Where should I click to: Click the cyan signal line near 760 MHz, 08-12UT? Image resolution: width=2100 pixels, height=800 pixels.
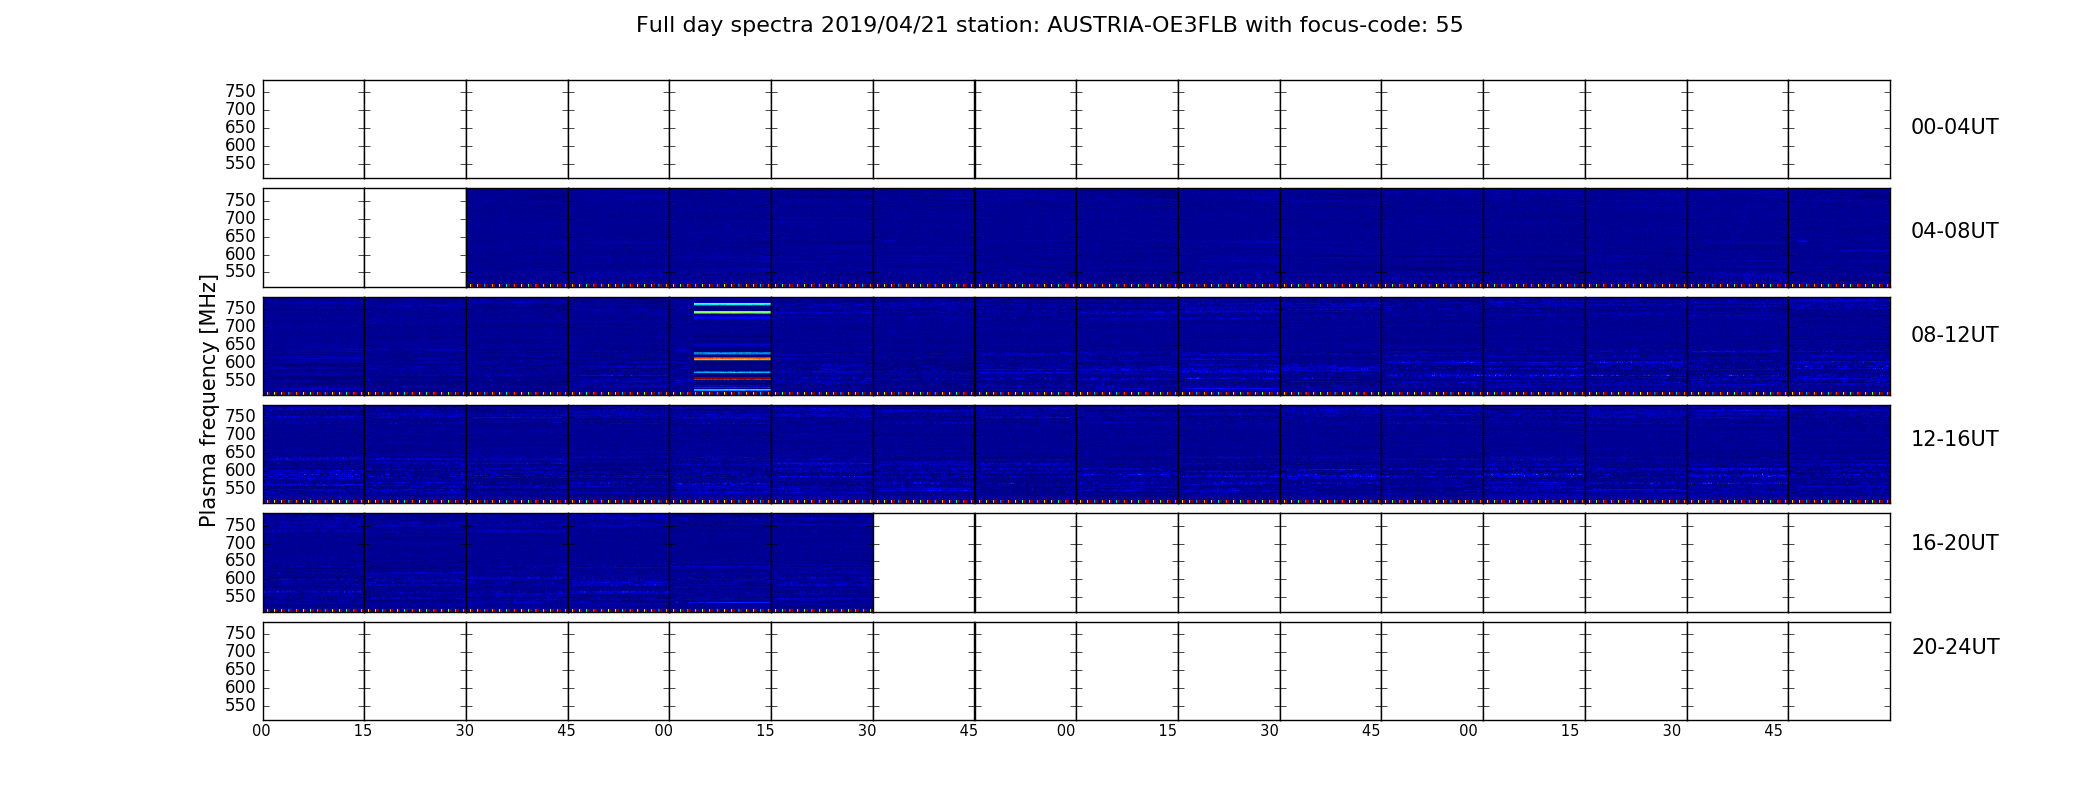732,304
